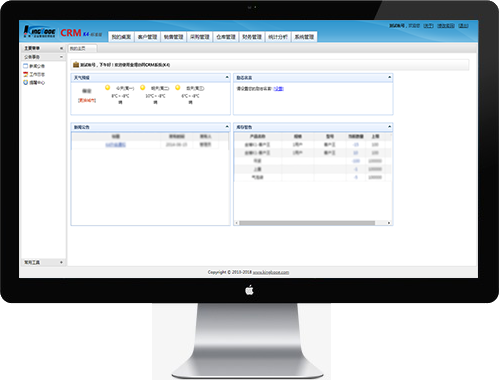Image resolution: width=499 pixels, height=380 pixels.
Task: Open 提醒中心 clock icon in sidebar
Action: [25, 82]
